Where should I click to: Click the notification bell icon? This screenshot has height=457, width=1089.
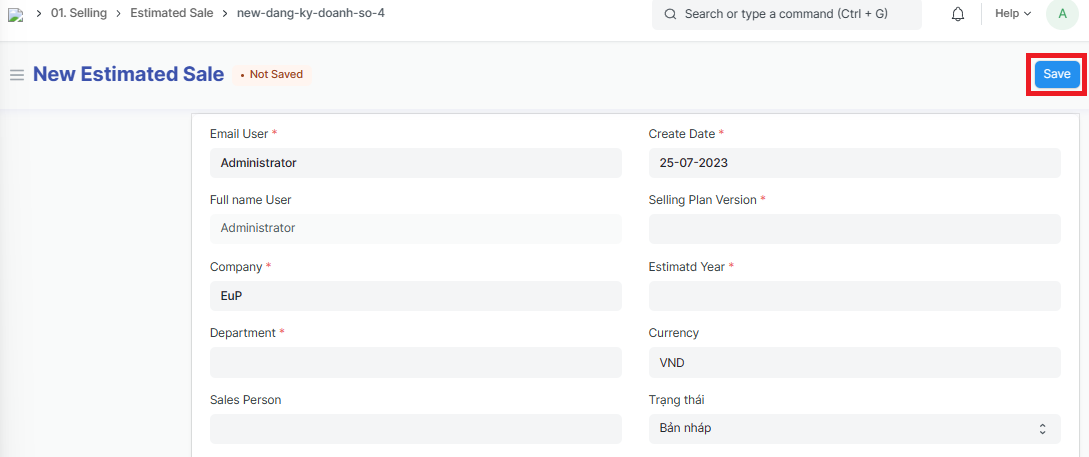957,14
